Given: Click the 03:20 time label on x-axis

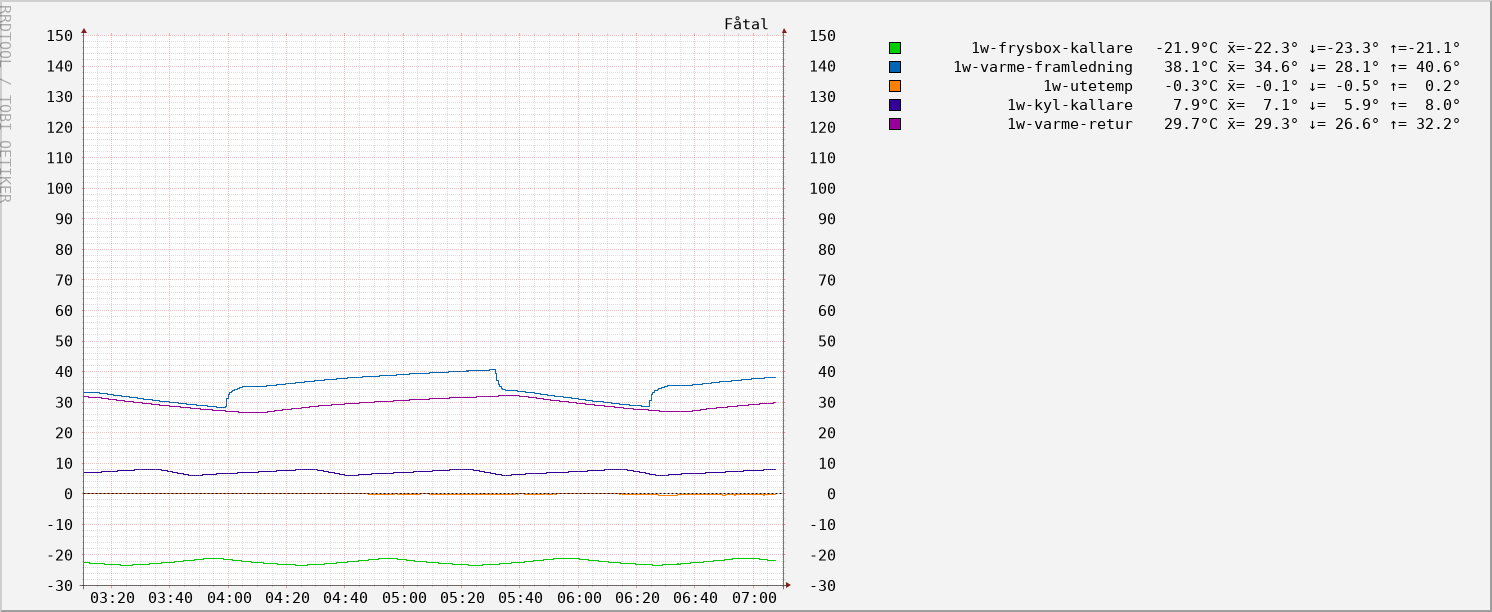Looking at the screenshot, I should click(112, 598).
